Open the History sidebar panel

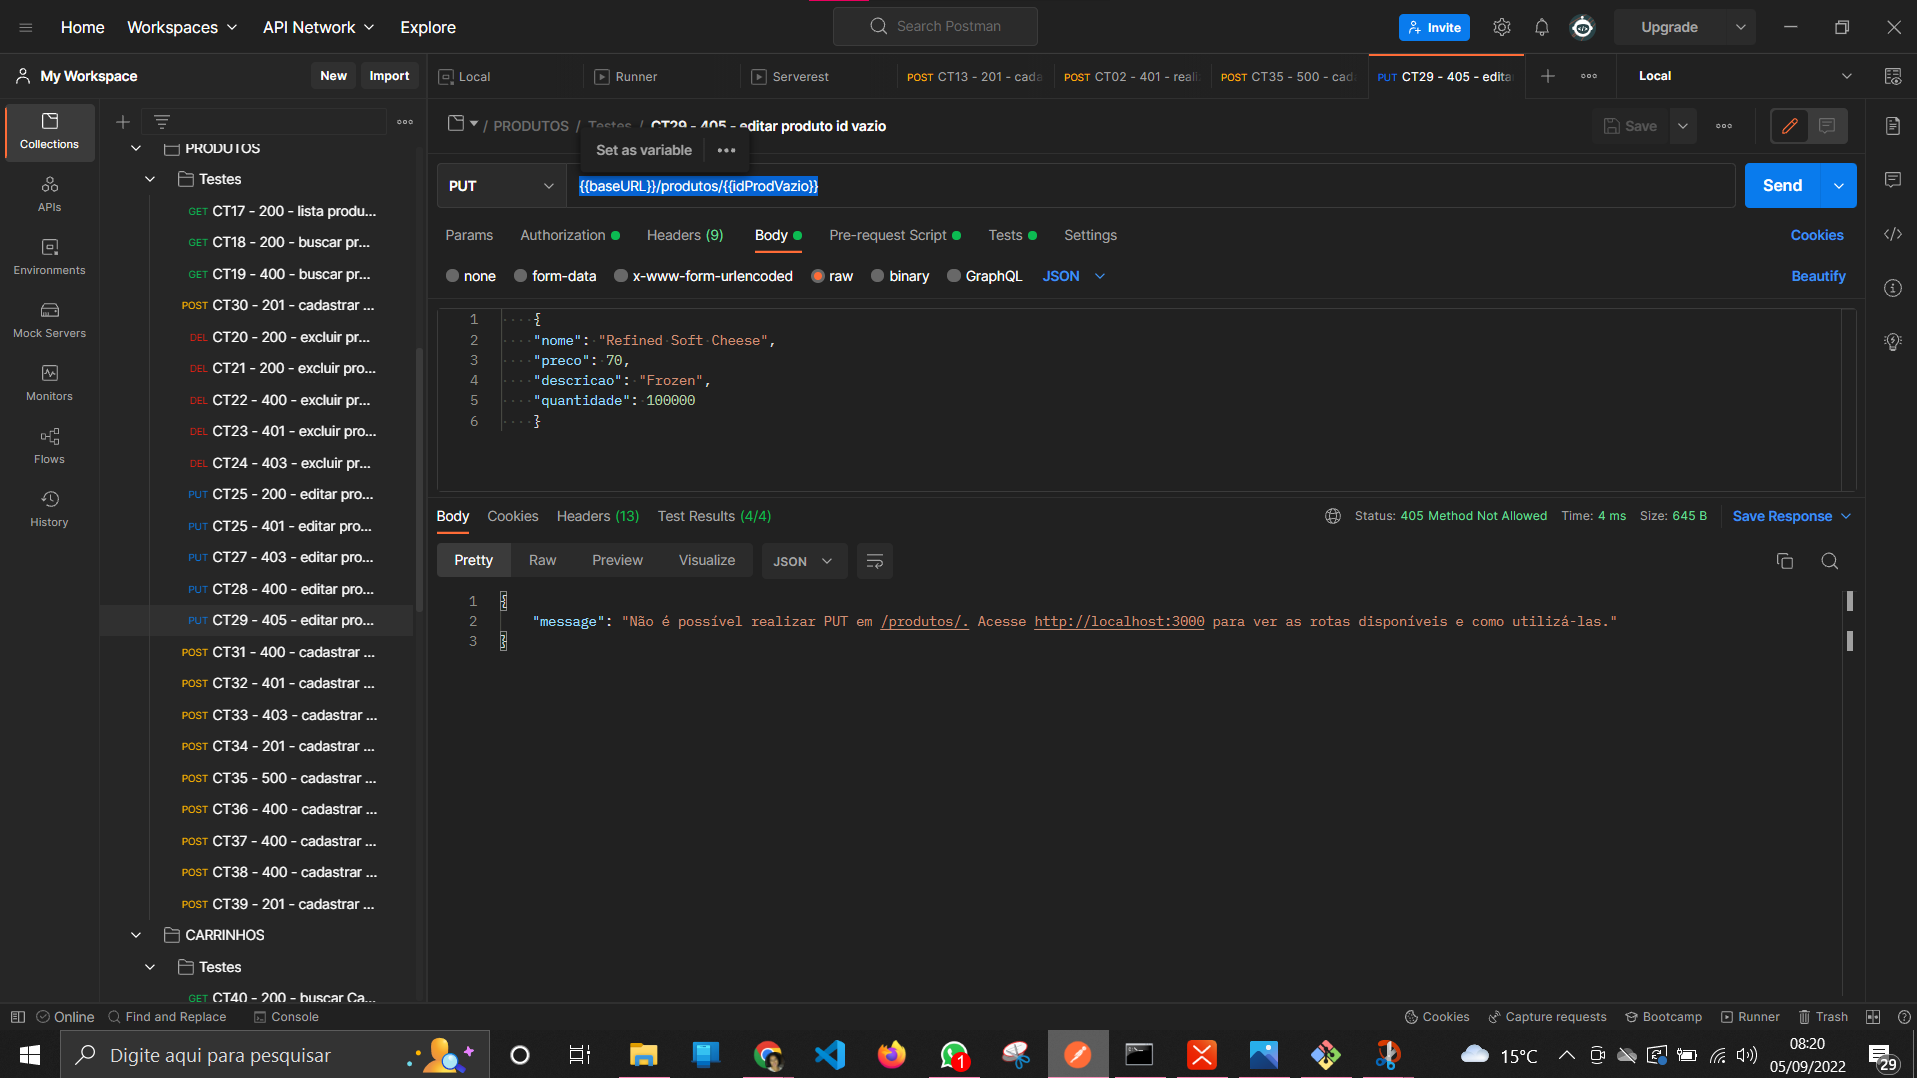(49, 509)
